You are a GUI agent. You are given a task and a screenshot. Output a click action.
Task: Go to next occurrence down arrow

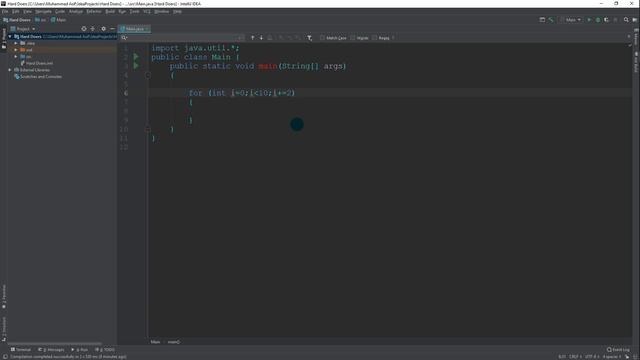pos(261,38)
